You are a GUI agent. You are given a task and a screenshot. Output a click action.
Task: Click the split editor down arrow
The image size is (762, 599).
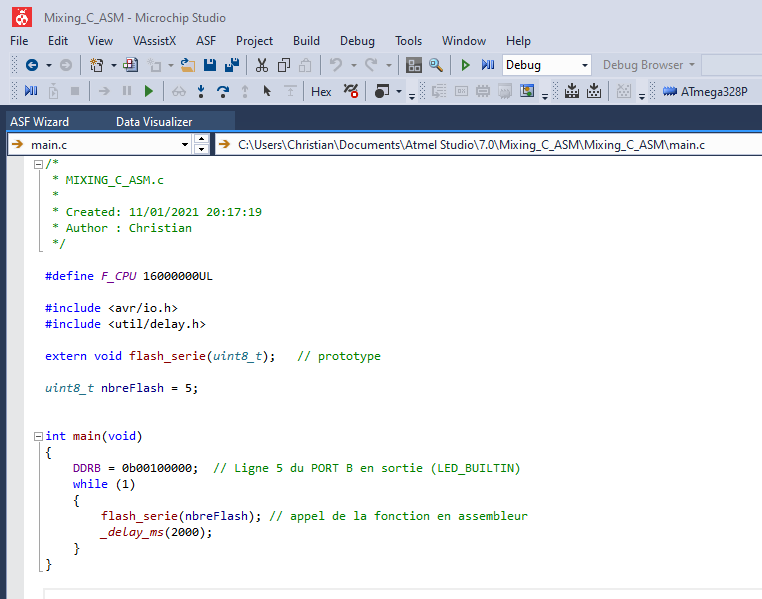click(x=201, y=149)
